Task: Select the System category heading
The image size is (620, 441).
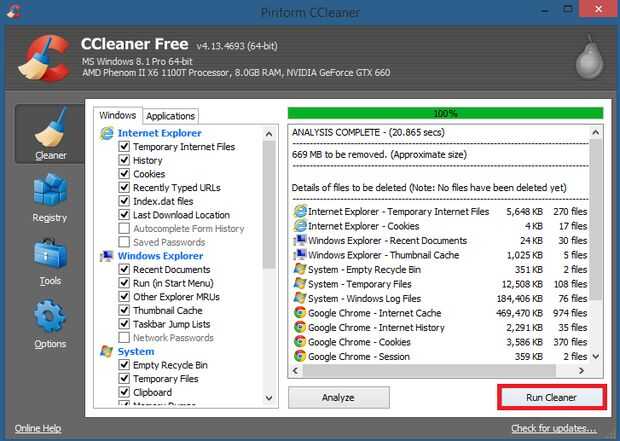Action: point(136,352)
